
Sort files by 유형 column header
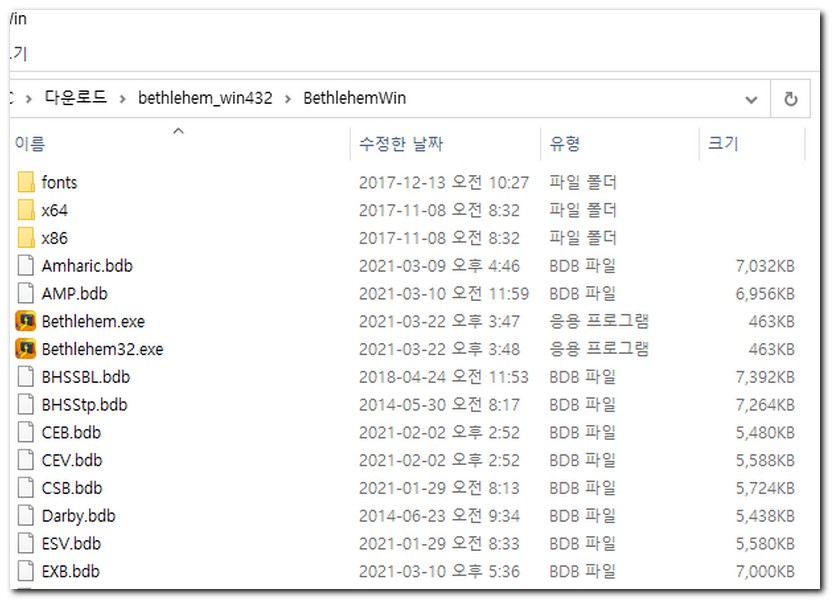(x=564, y=144)
